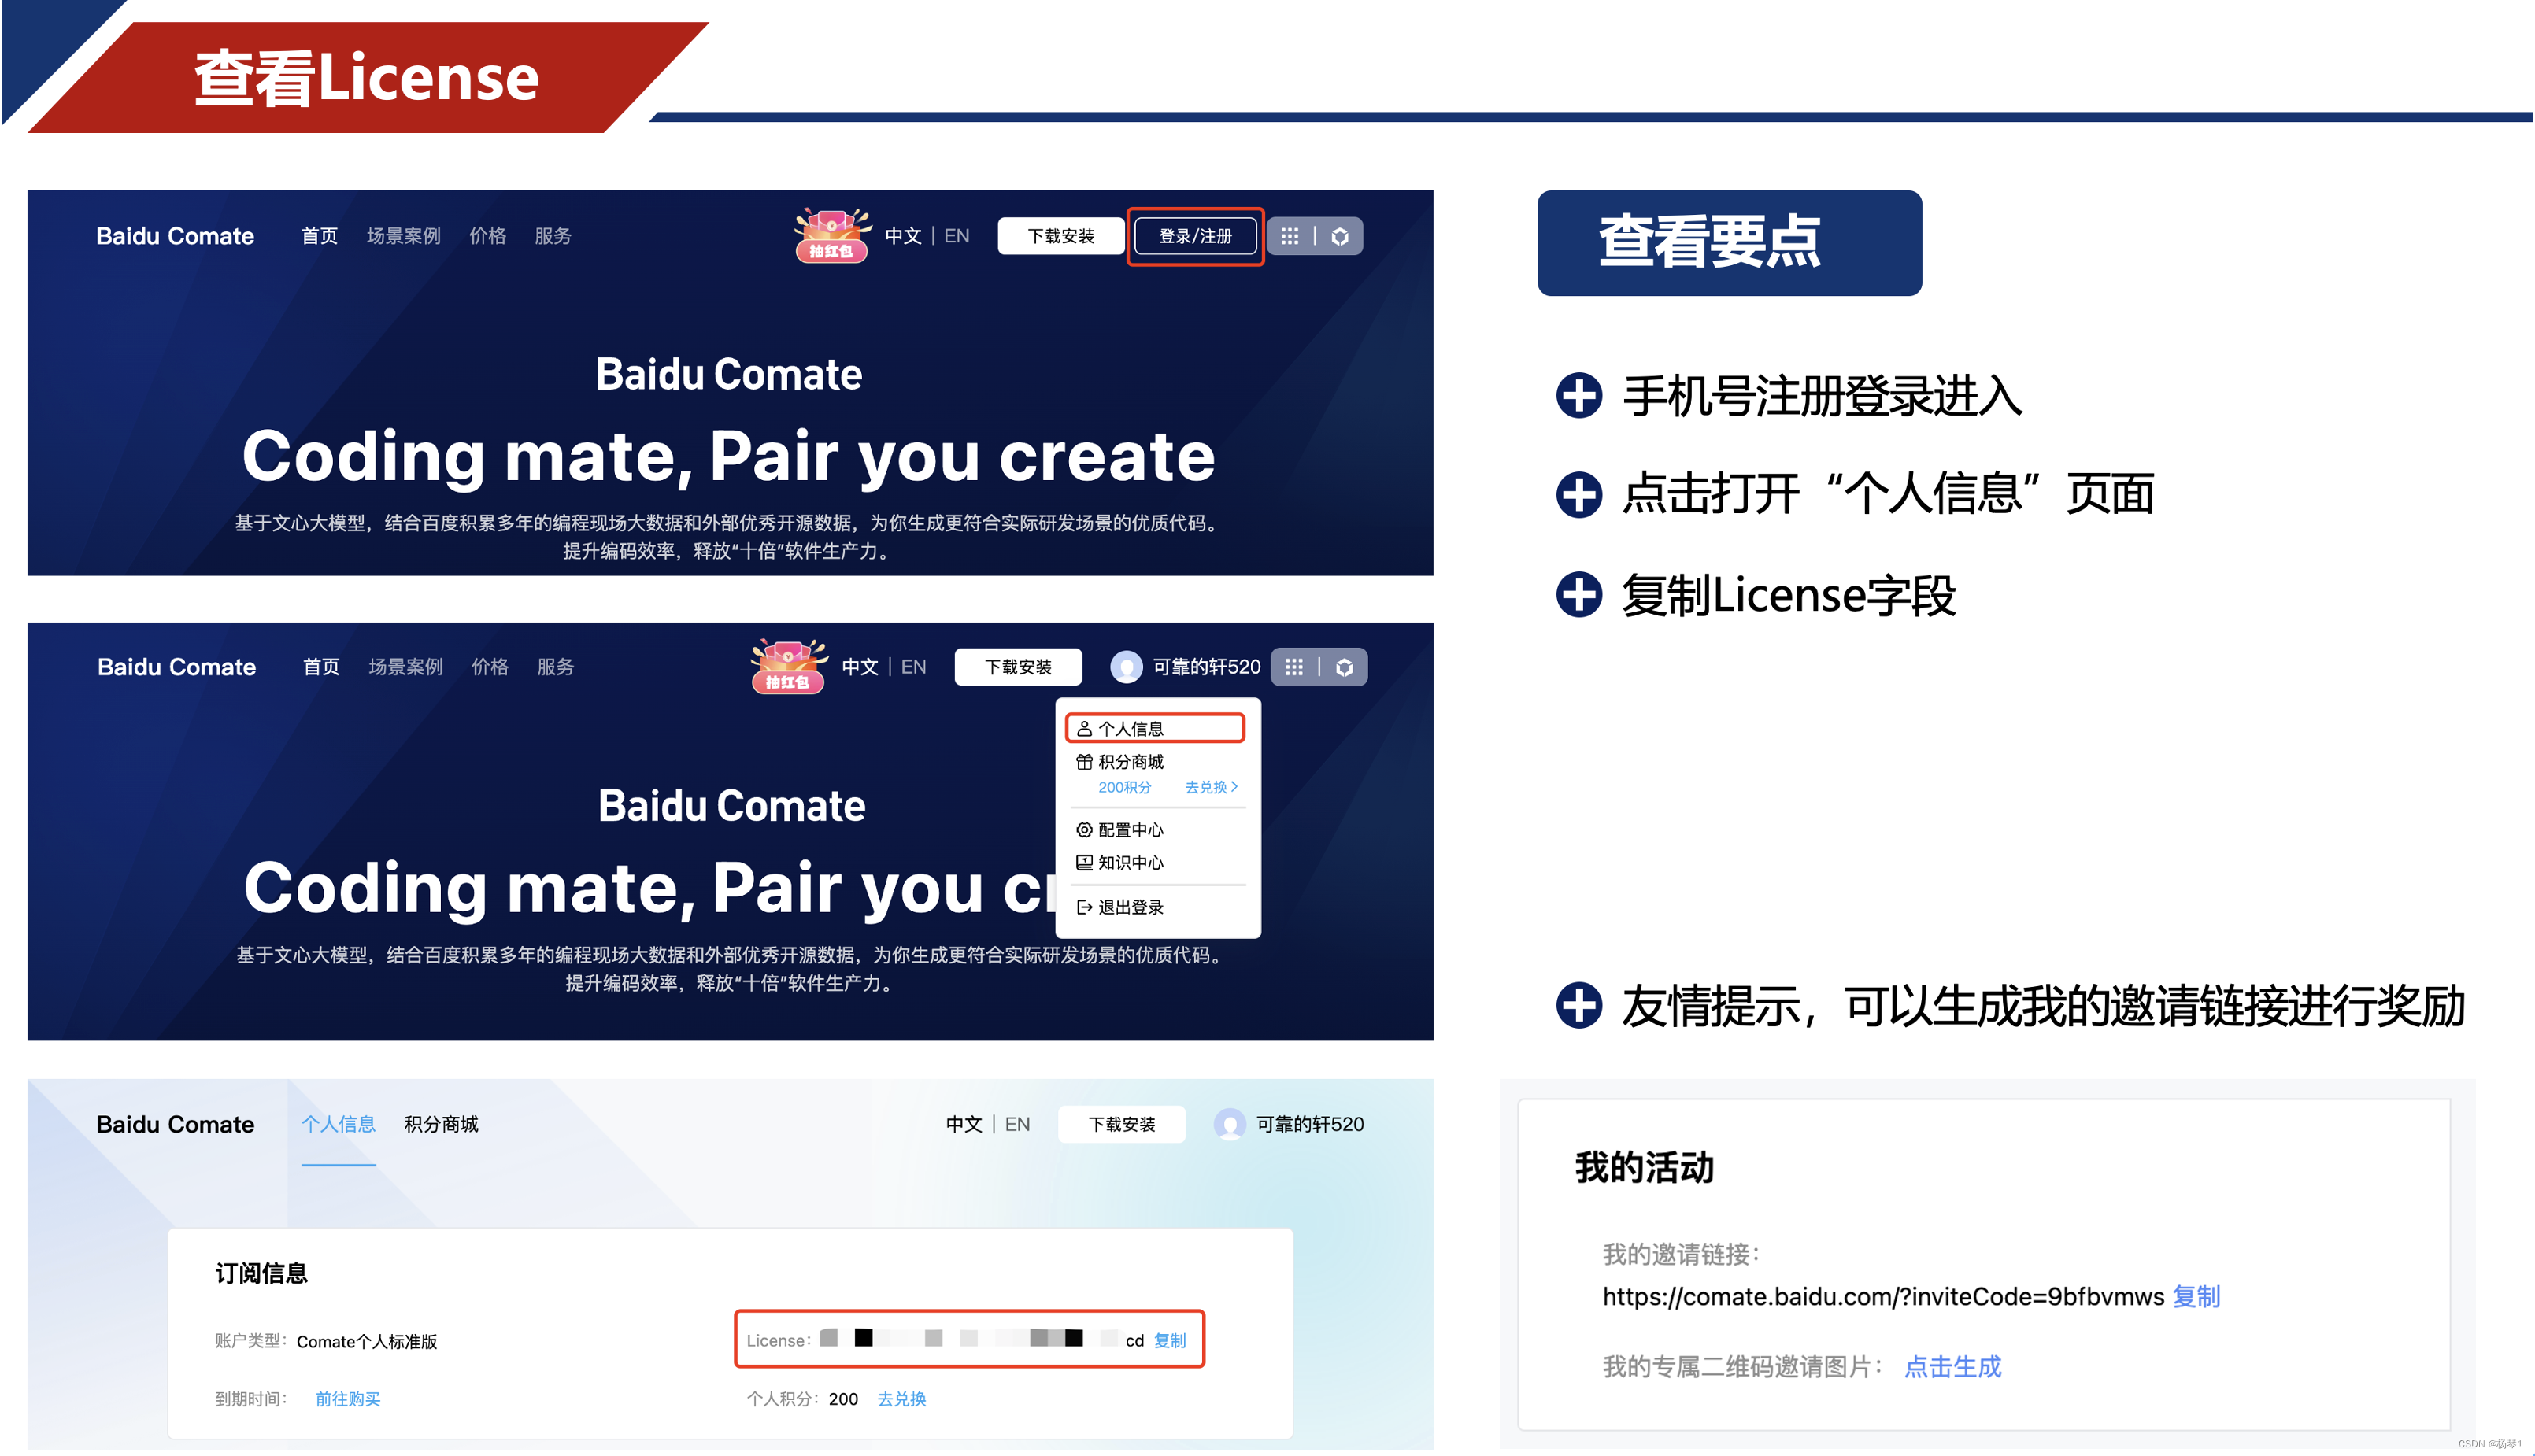Click Baidu Comate logo on the profile page
This screenshot has height=1456, width=2535.
pyautogui.click(x=175, y=1124)
